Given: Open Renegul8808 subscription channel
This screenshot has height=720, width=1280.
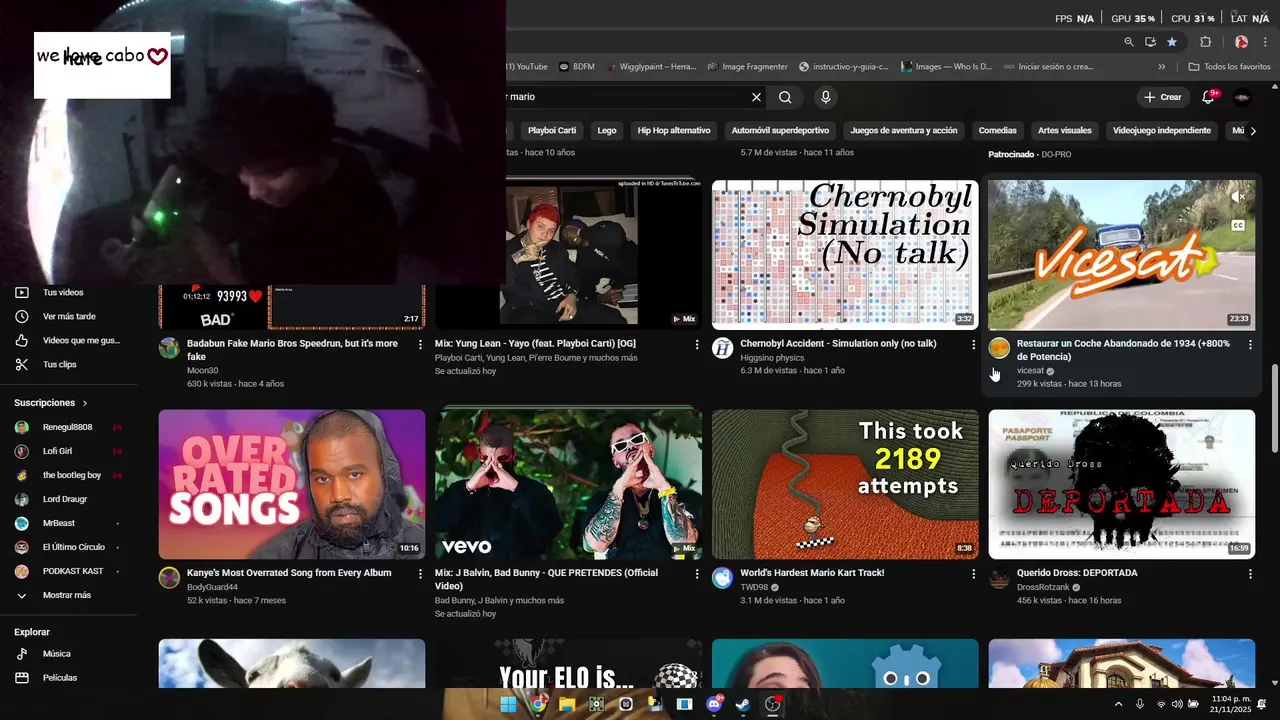Looking at the screenshot, I should coord(68,427).
